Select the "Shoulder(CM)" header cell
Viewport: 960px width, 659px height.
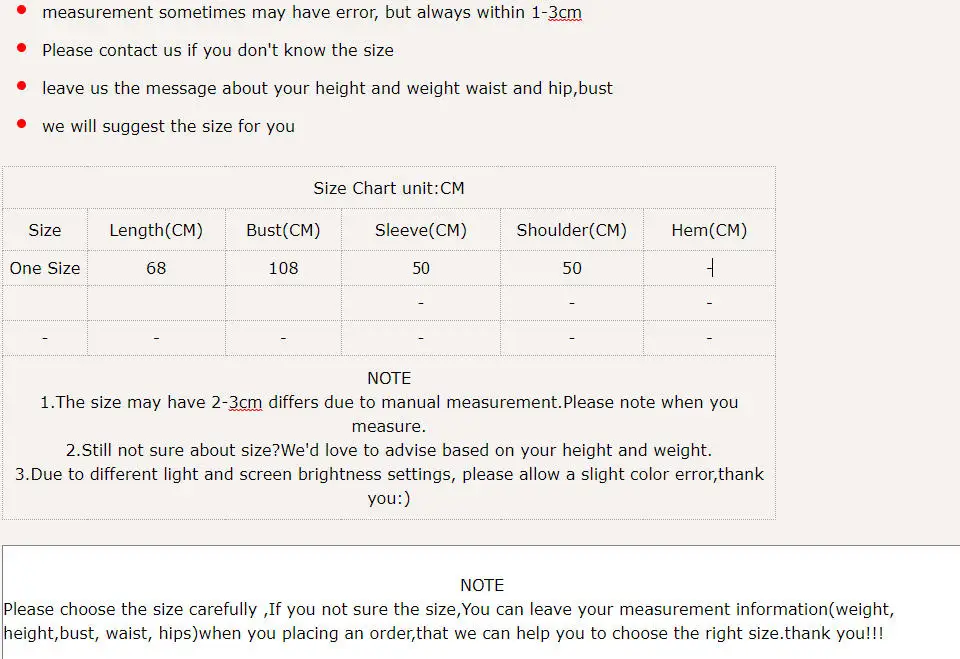pyautogui.click(x=572, y=230)
